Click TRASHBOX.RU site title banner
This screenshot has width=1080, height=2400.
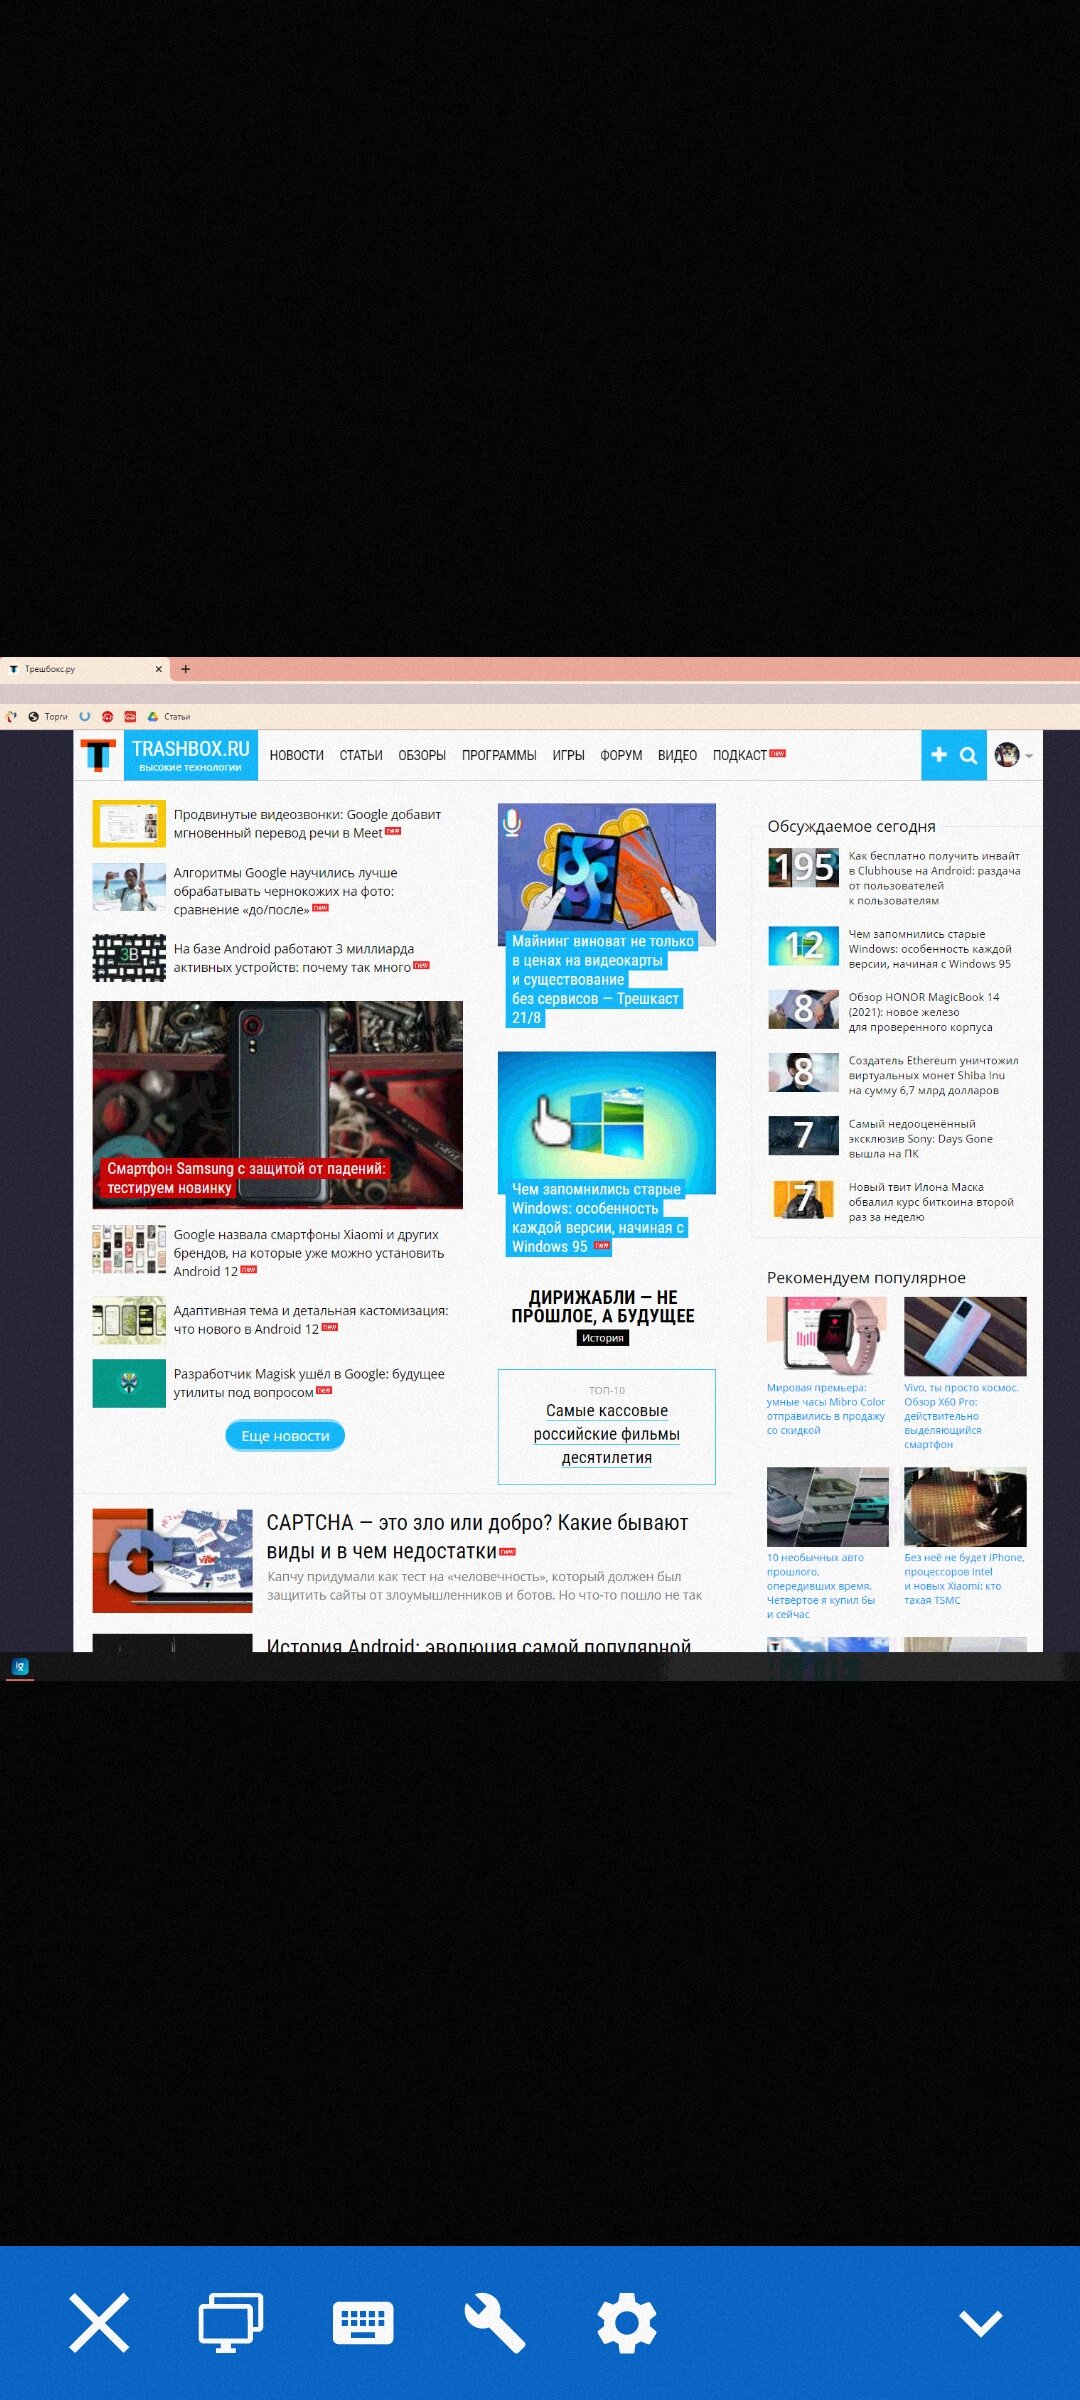(x=191, y=755)
